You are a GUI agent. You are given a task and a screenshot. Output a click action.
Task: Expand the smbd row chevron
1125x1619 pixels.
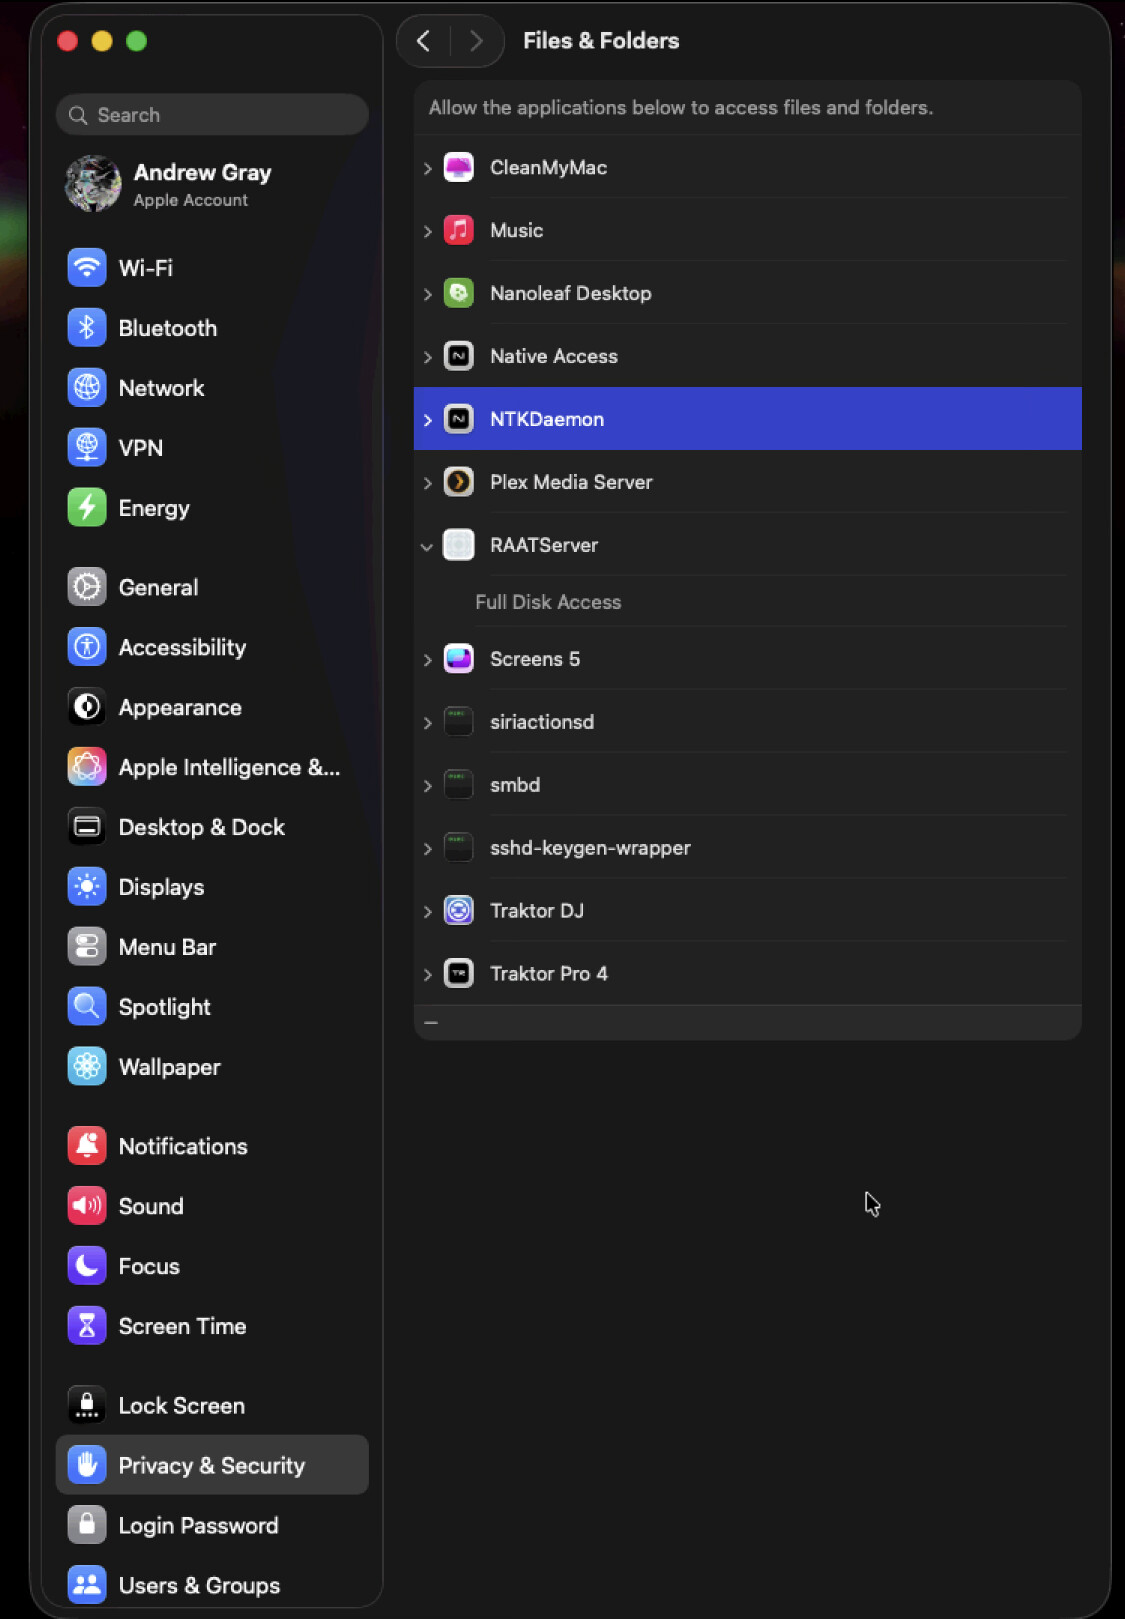tap(427, 786)
